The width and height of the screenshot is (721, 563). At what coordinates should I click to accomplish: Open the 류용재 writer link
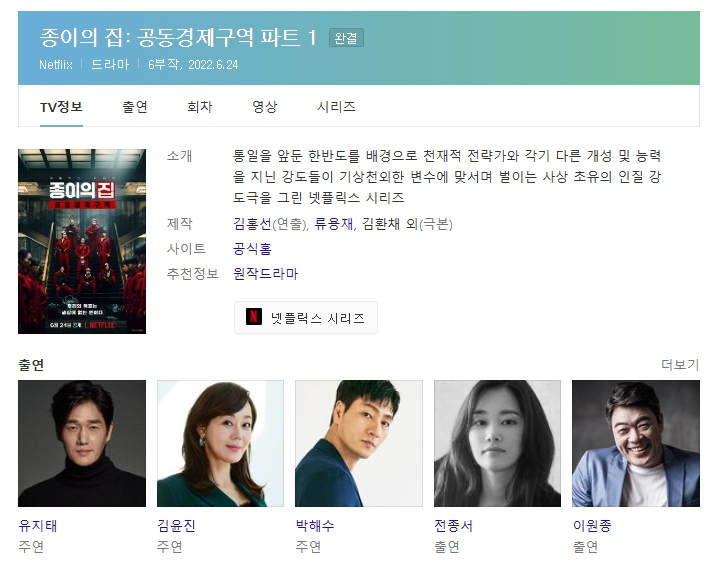coord(333,224)
